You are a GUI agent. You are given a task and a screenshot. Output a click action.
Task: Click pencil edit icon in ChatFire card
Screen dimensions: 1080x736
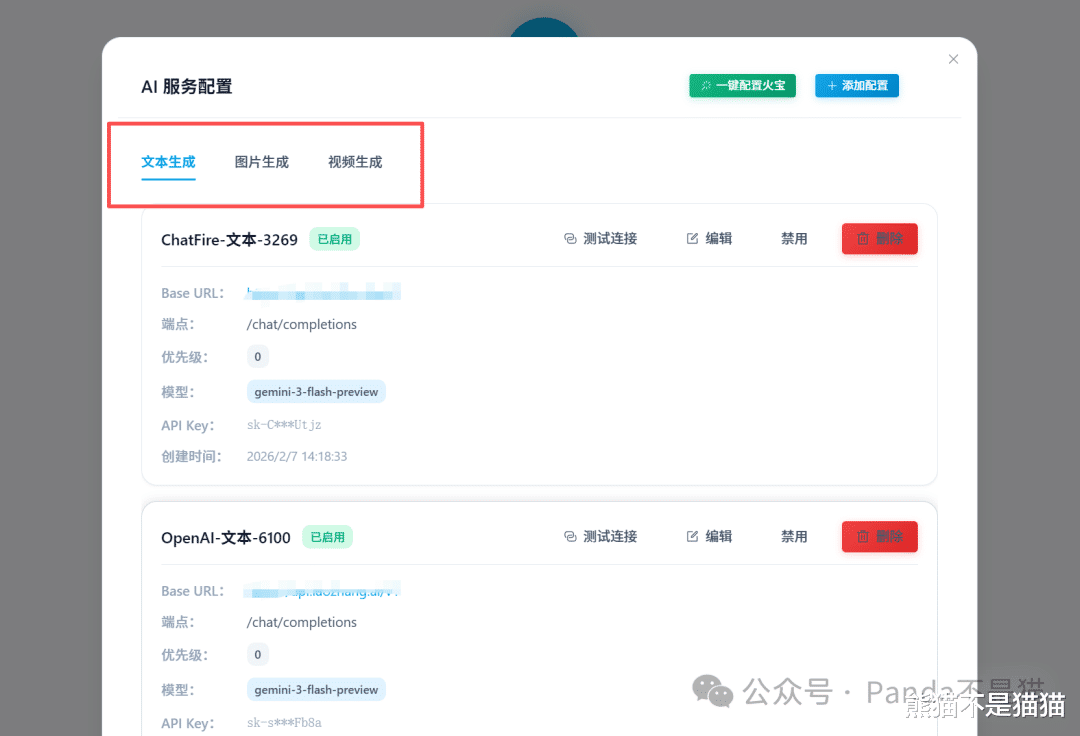click(692, 238)
